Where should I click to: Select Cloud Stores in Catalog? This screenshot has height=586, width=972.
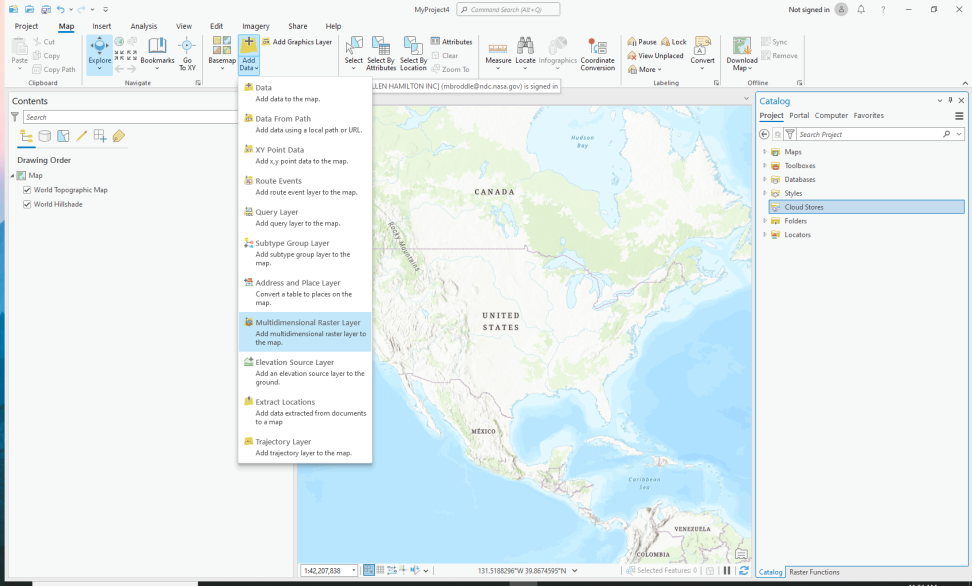pyautogui.click(x=867, y=207)
